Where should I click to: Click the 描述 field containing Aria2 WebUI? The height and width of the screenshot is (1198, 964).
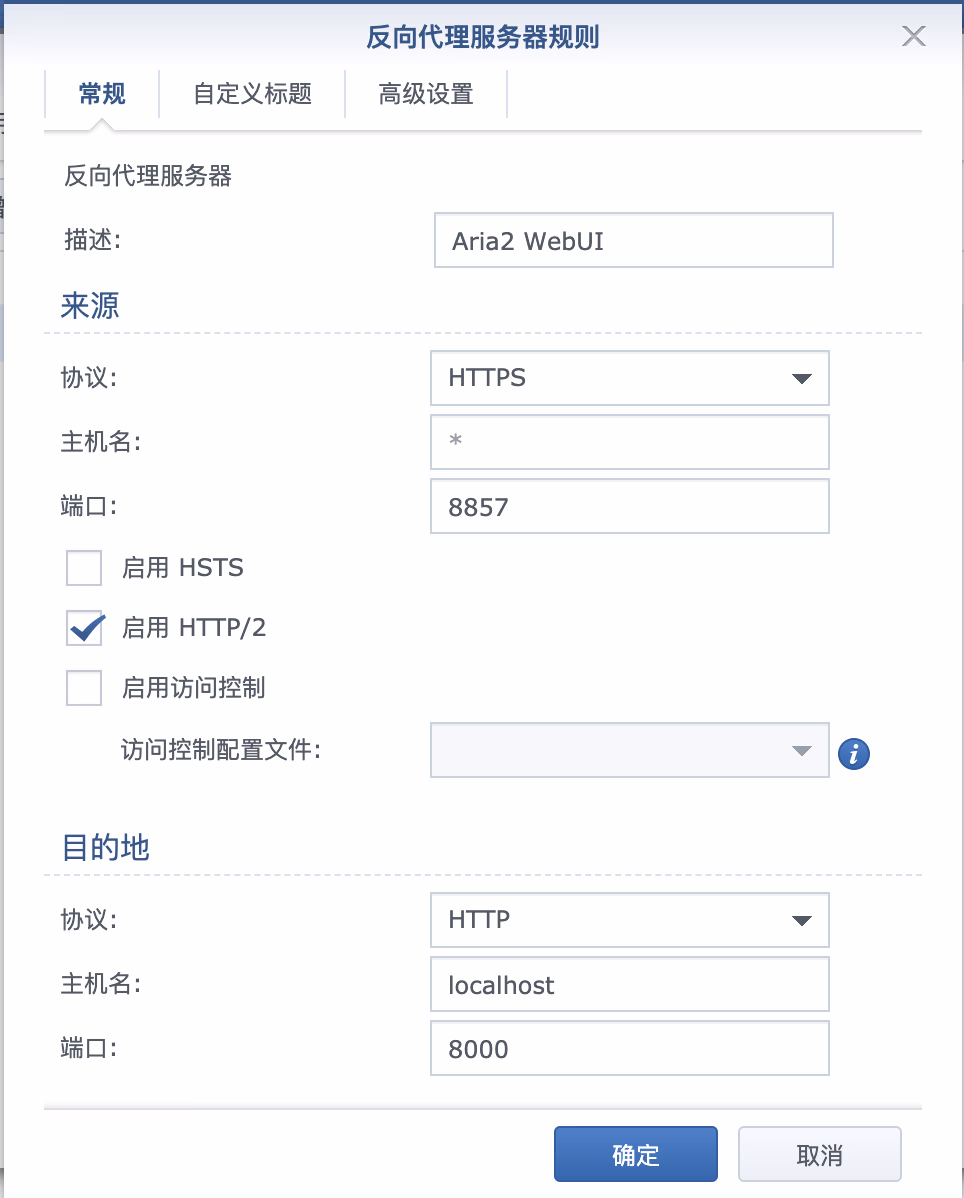633,240
